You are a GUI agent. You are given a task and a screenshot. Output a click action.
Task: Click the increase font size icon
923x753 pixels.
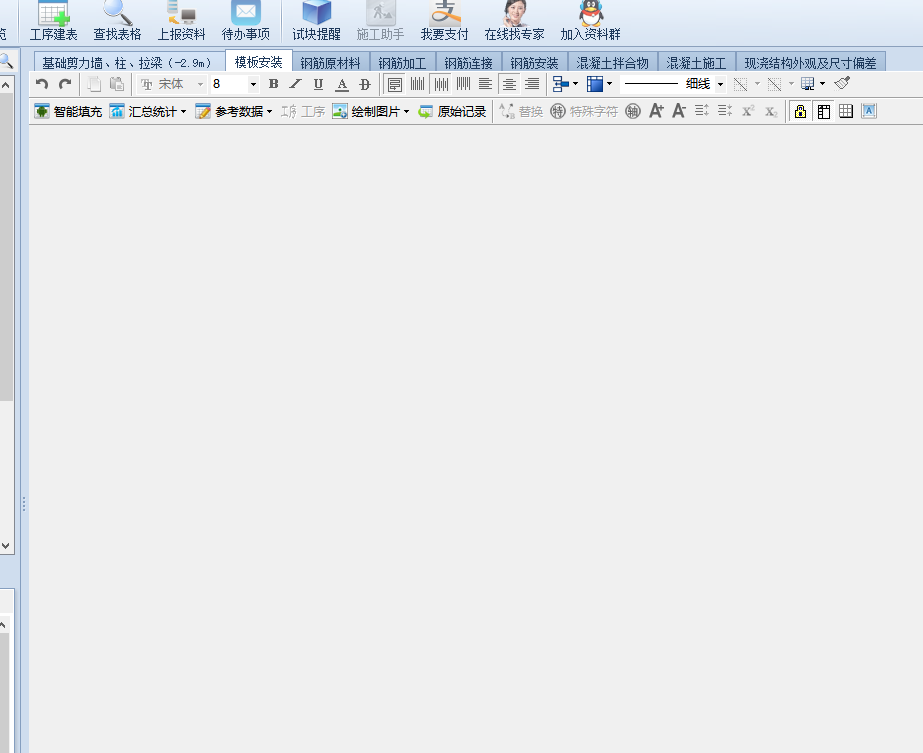tap(656, 111)
